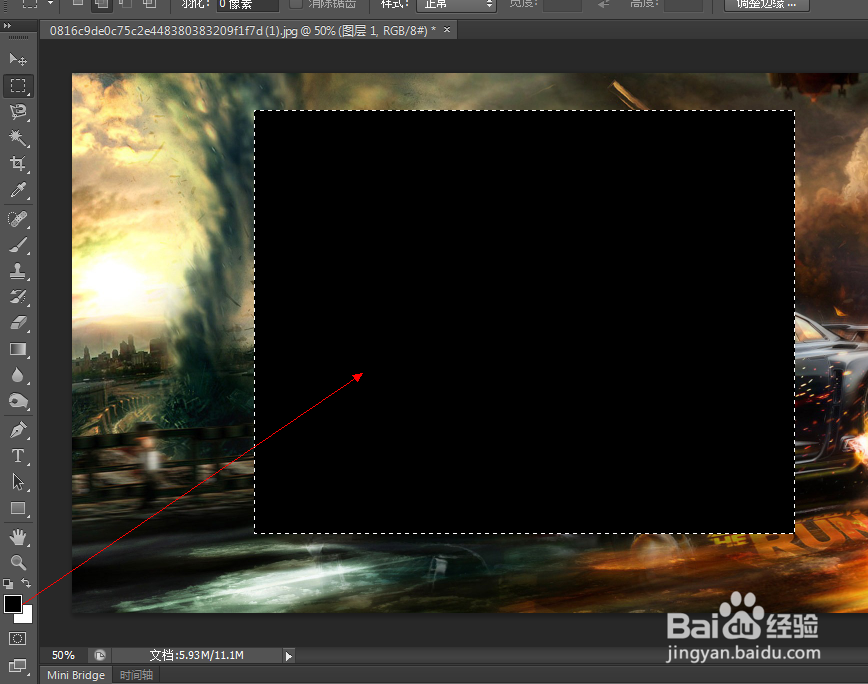Viewport: 868px width, 684px height.
Task: Select the Eyedropper tool
Action: pos(18,190)
